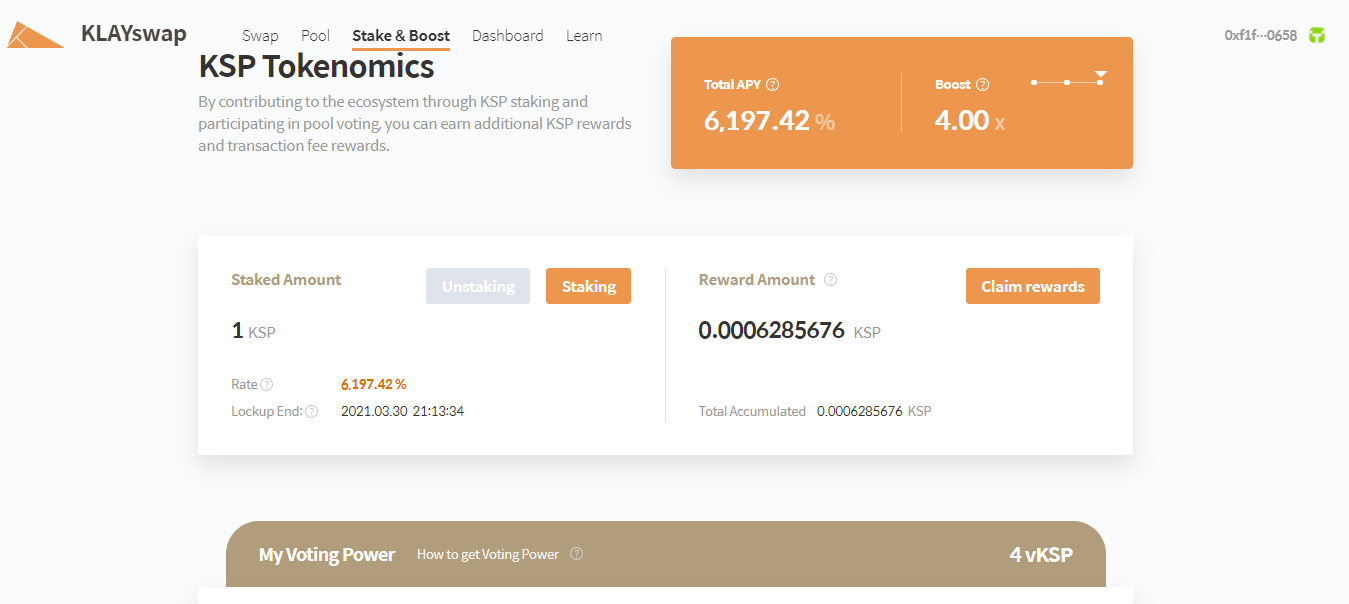The image size is (1349, 604).
Task: Click the Total Accumulated value
Action: [874, 411]
